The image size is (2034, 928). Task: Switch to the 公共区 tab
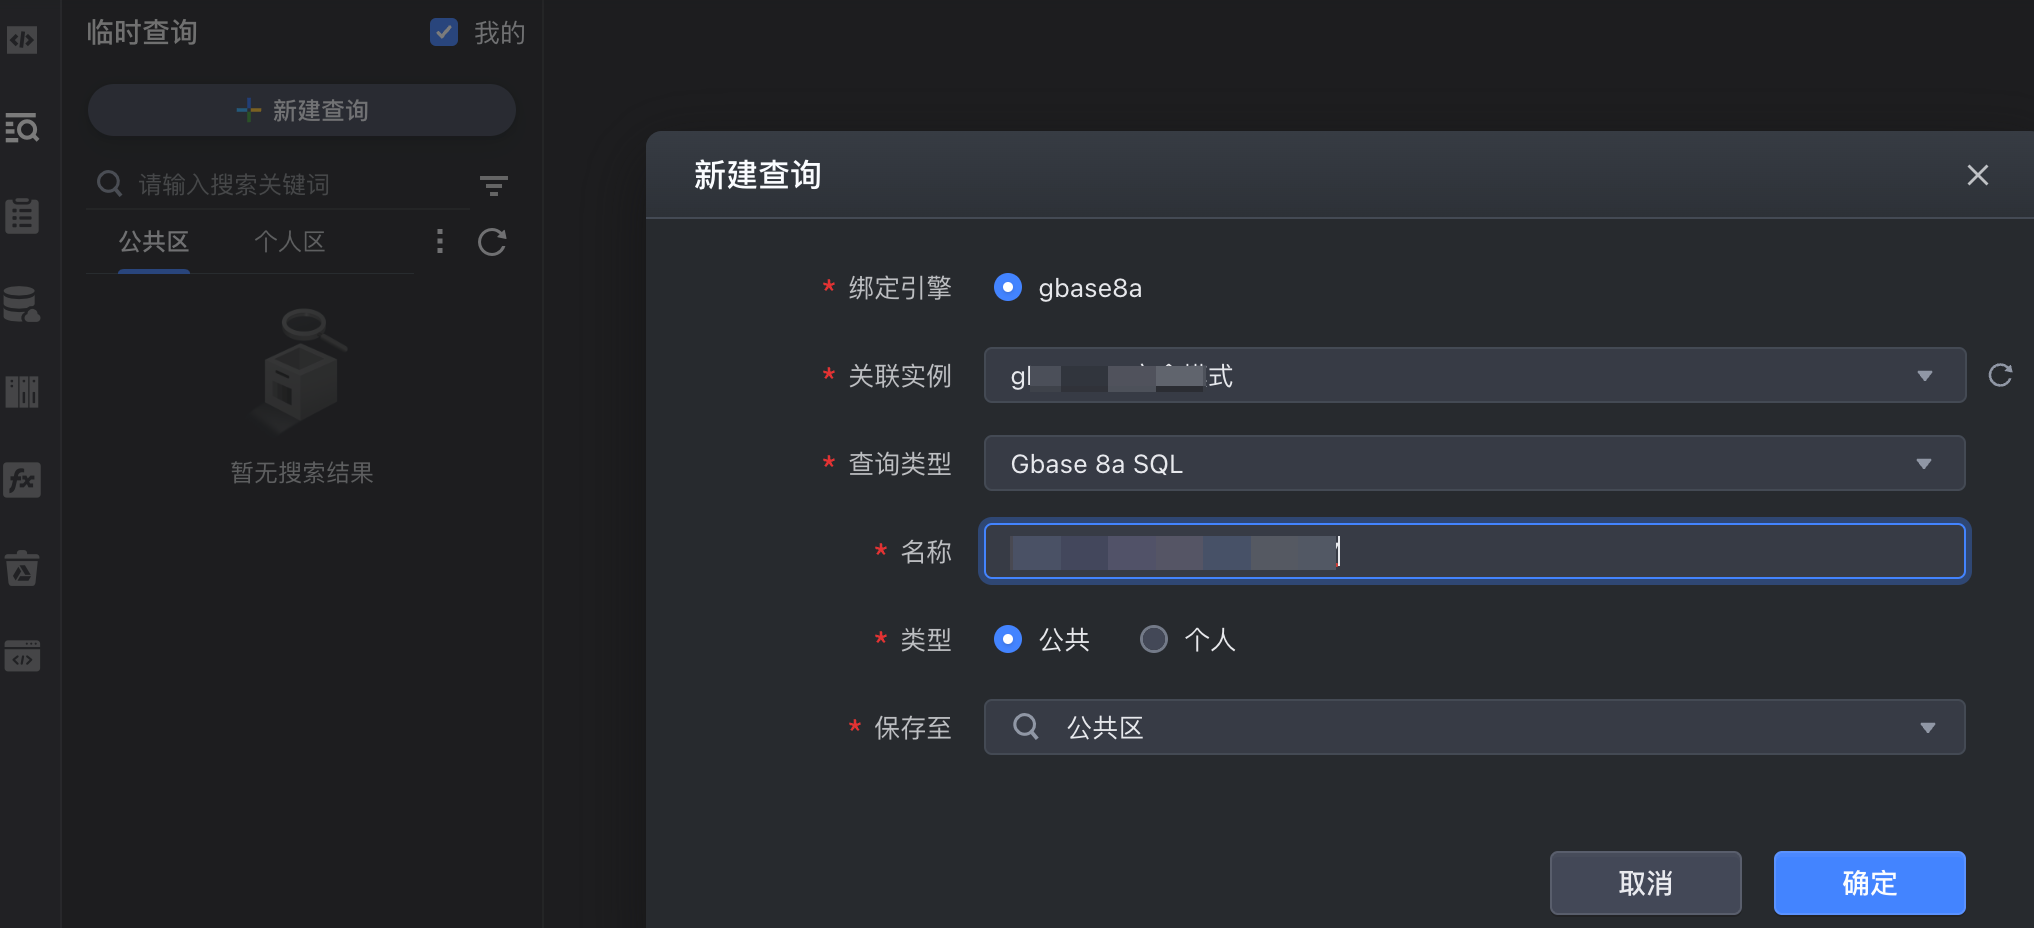(x=154, y=242)
